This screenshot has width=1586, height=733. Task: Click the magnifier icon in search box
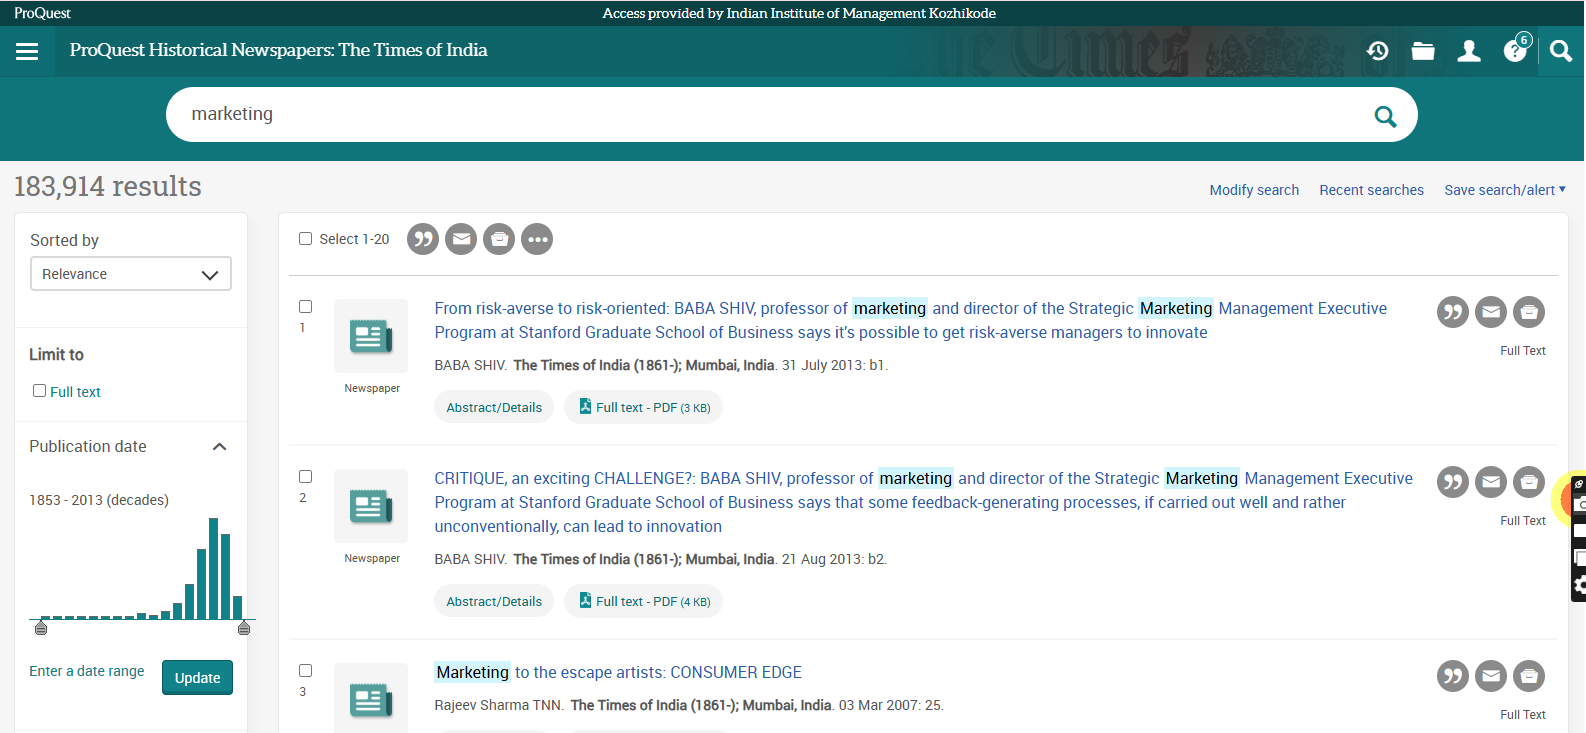[1385, 116]
